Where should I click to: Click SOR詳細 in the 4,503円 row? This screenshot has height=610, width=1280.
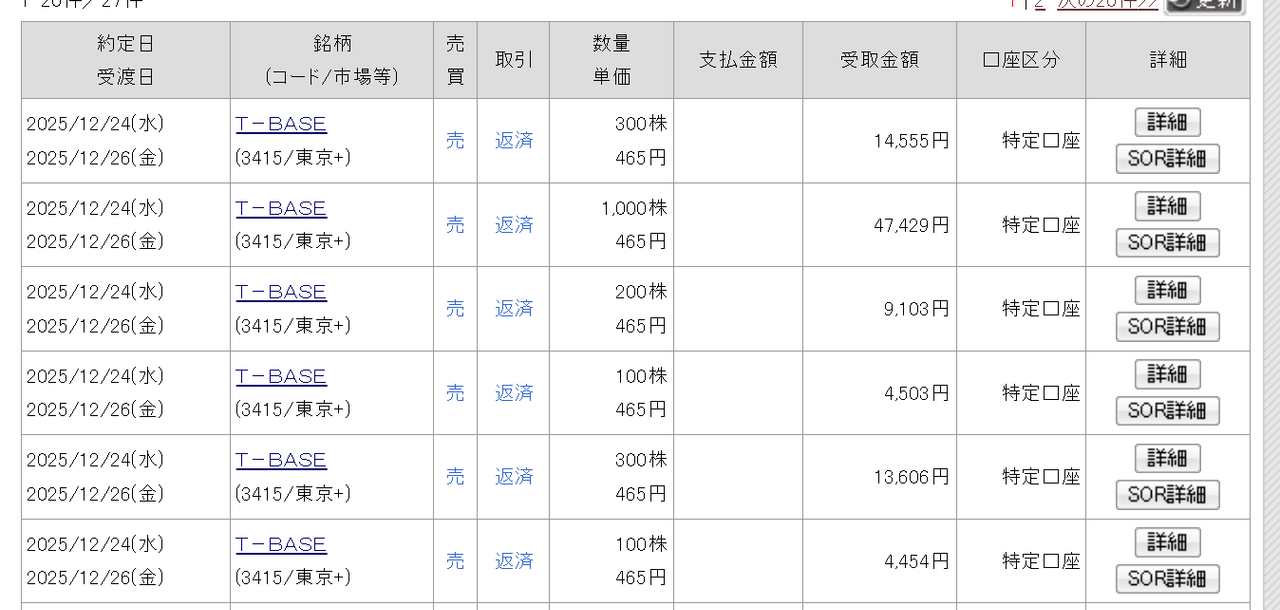[x=1167, y=410]
